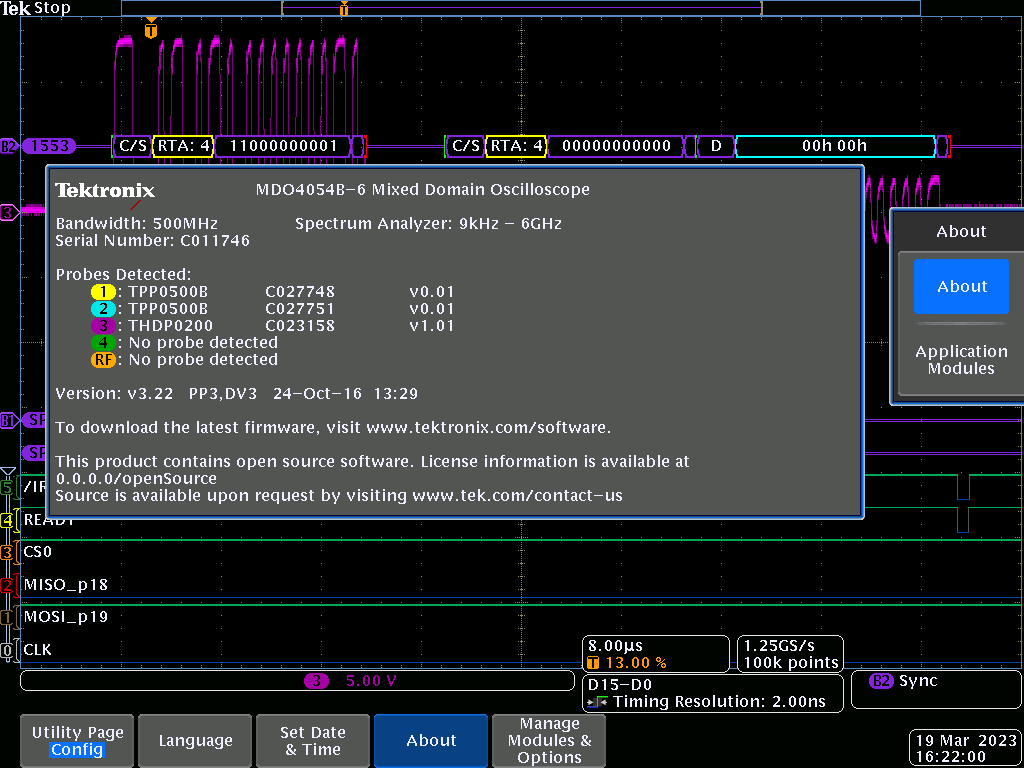Open the Language menu button

195,741
